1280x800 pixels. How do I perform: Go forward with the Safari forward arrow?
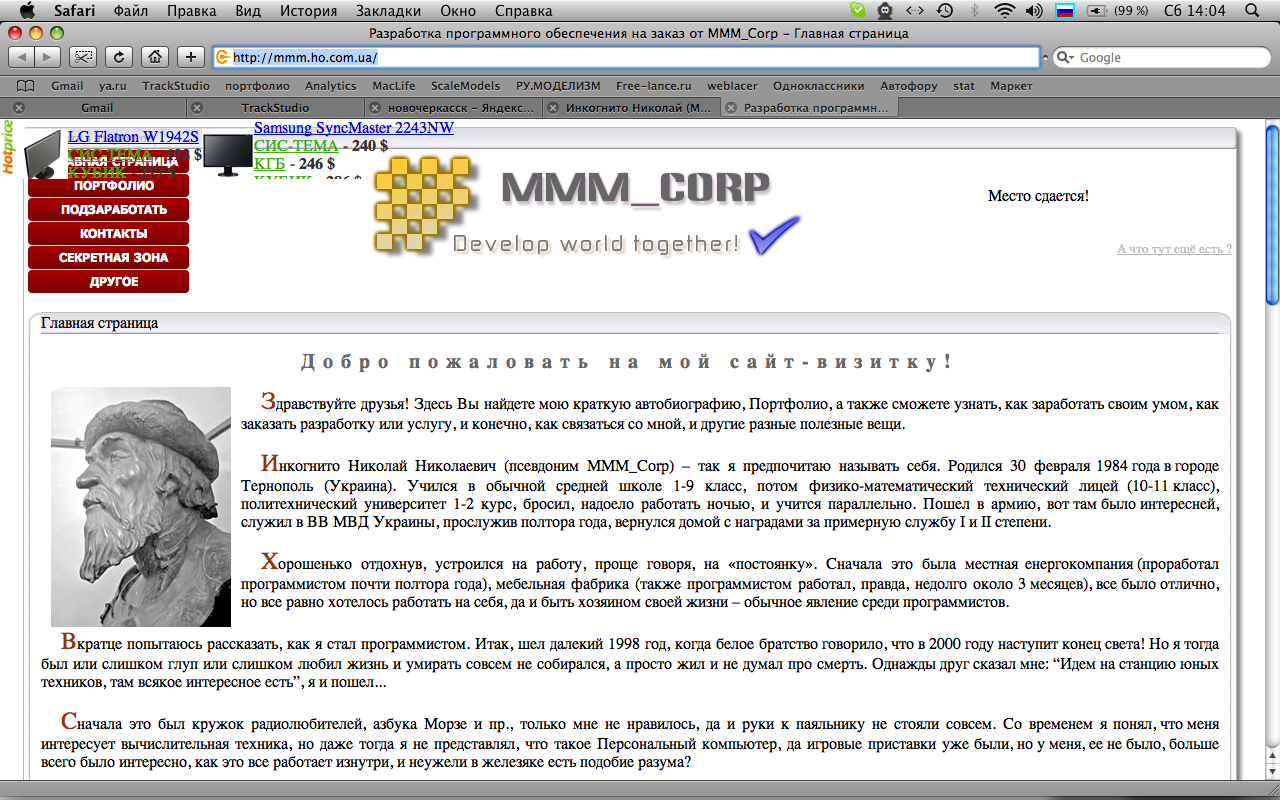pos(48,57)
